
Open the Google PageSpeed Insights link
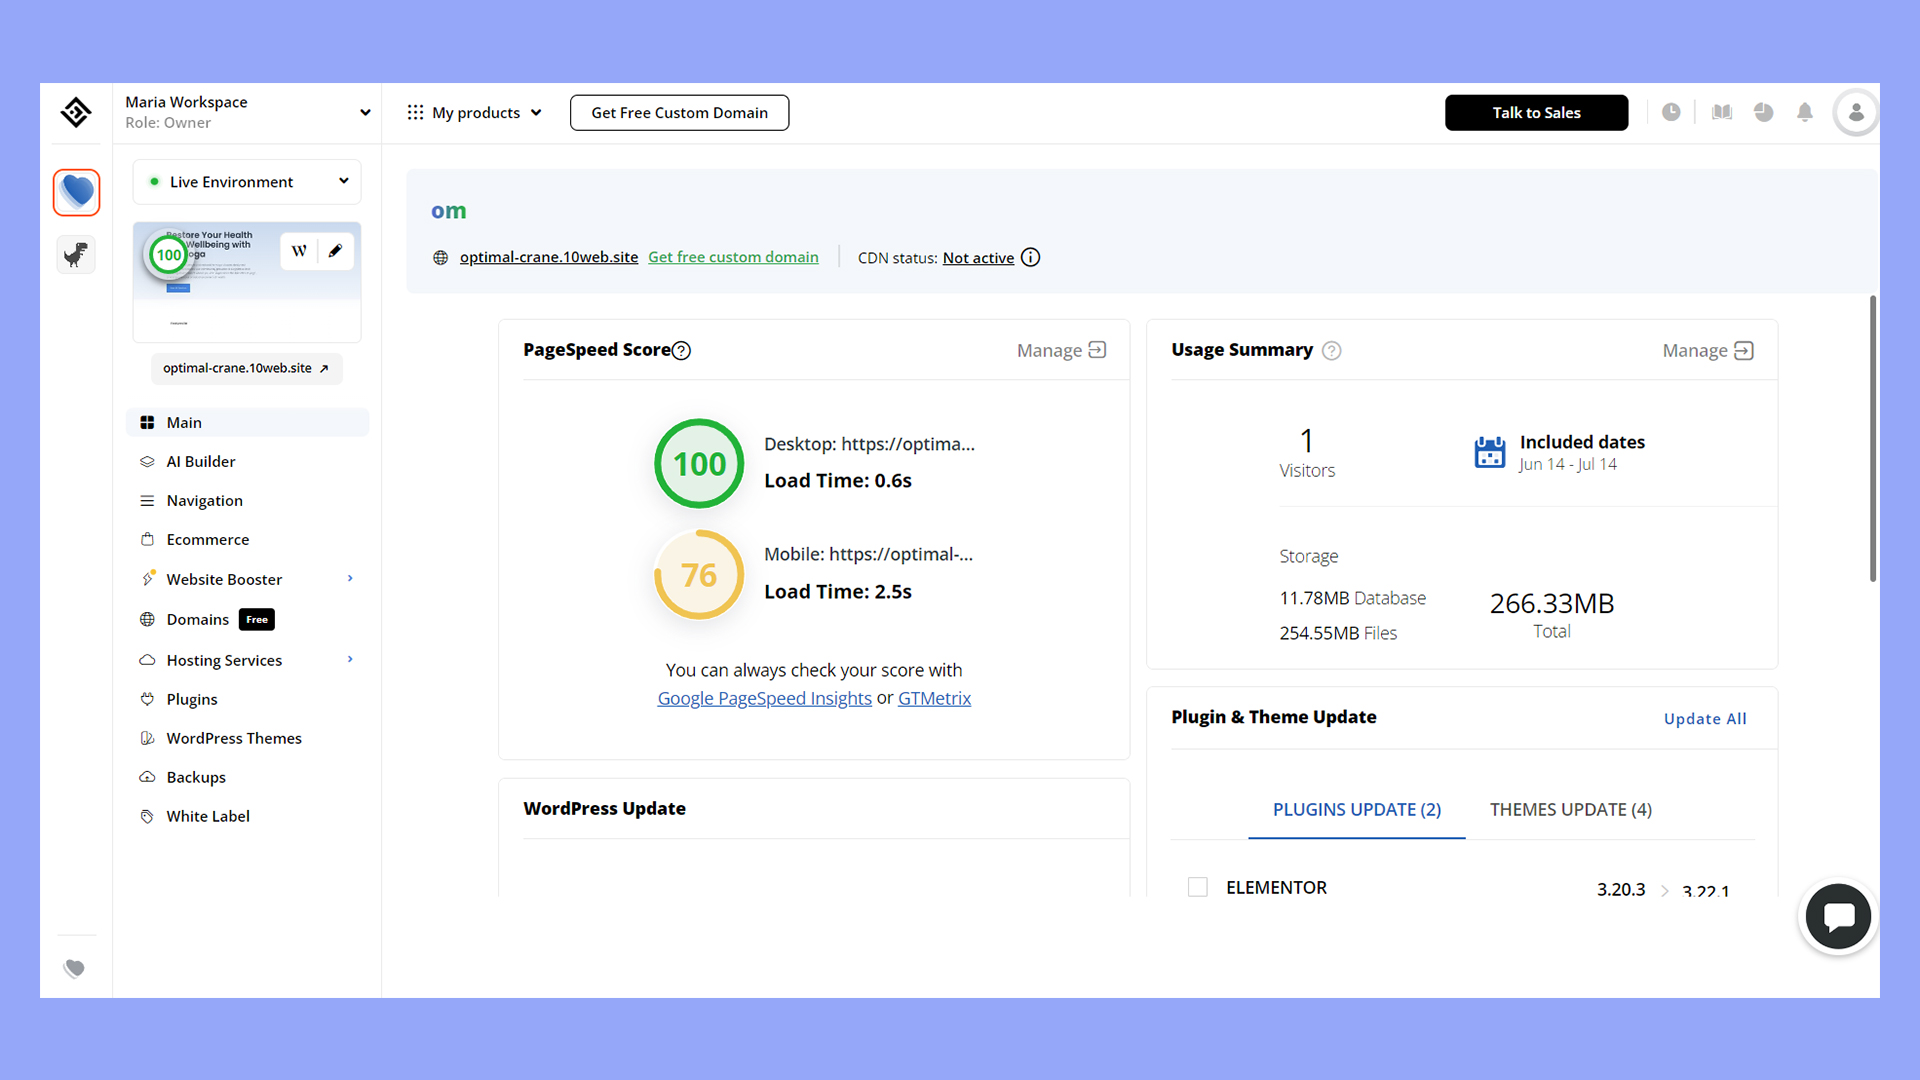(764, 699)
